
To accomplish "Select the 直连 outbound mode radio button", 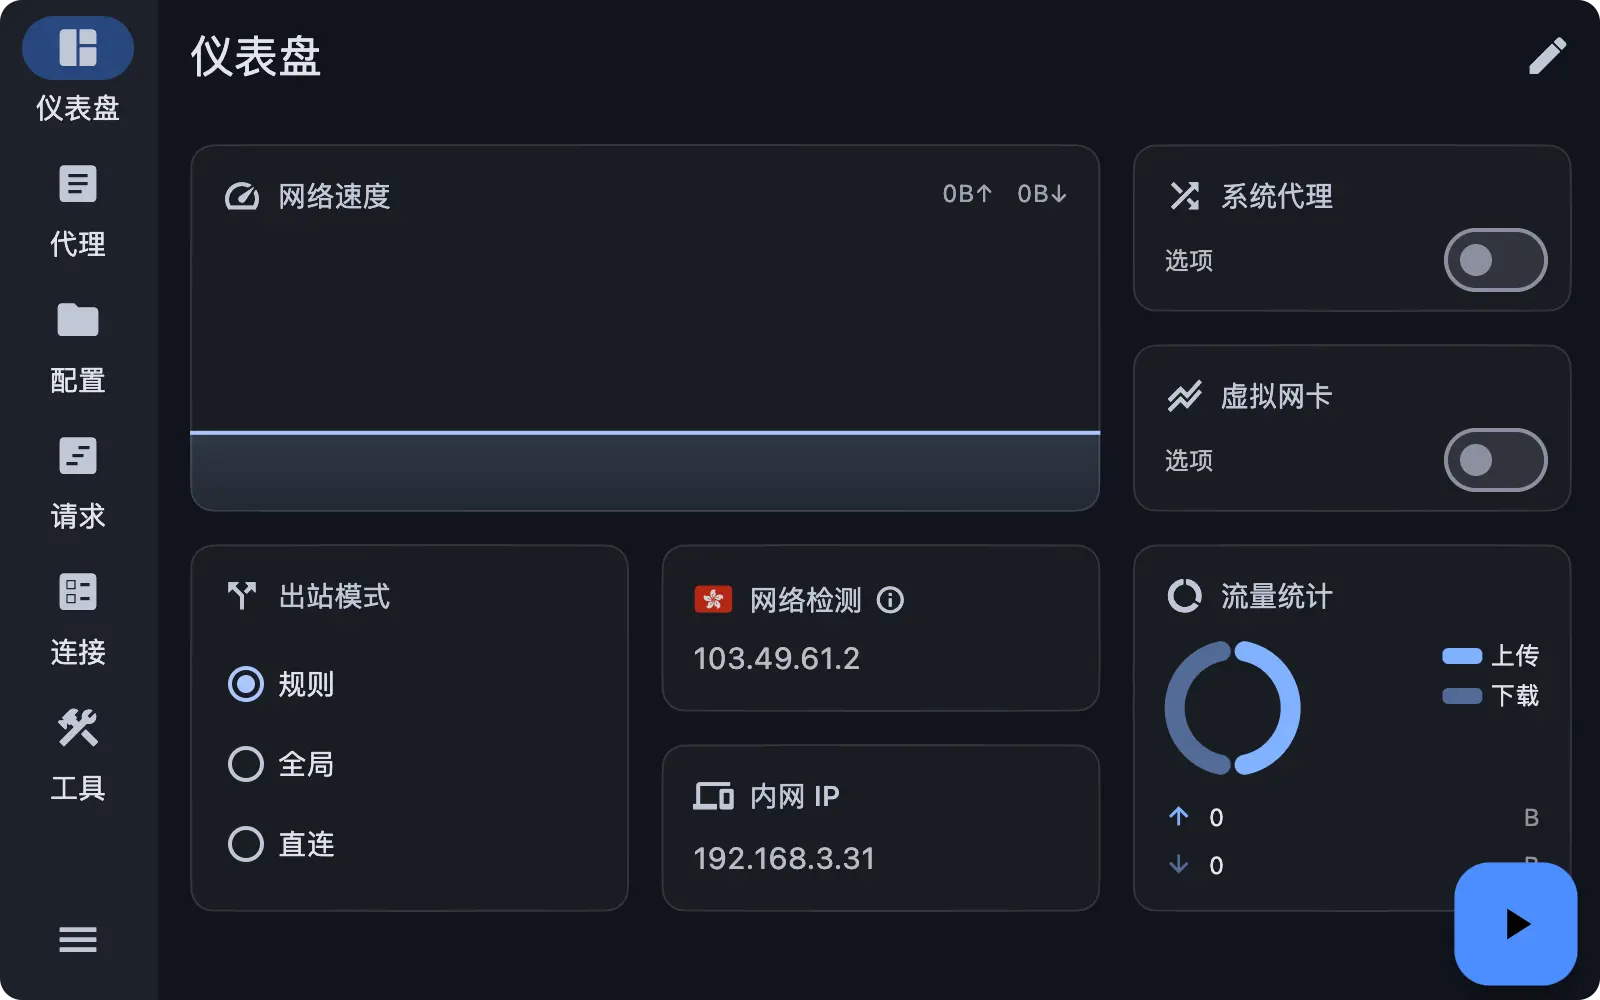I will [245, 844].
